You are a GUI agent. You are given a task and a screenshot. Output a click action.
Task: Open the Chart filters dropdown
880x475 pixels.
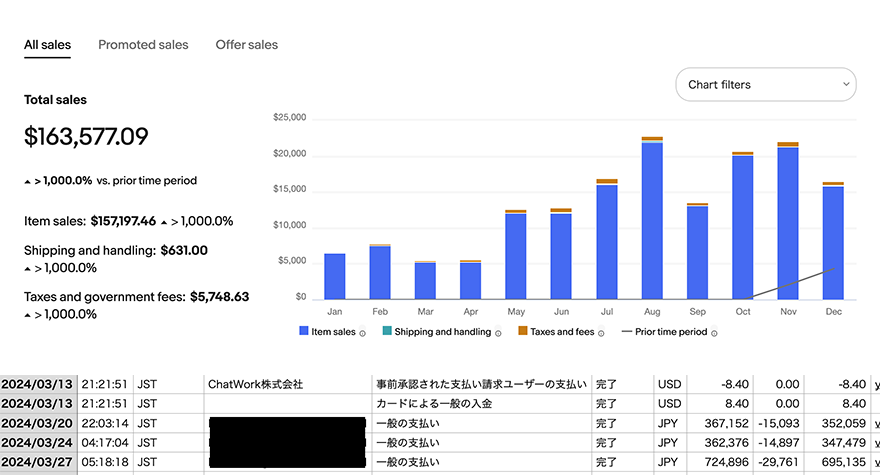tap(766, 85)
